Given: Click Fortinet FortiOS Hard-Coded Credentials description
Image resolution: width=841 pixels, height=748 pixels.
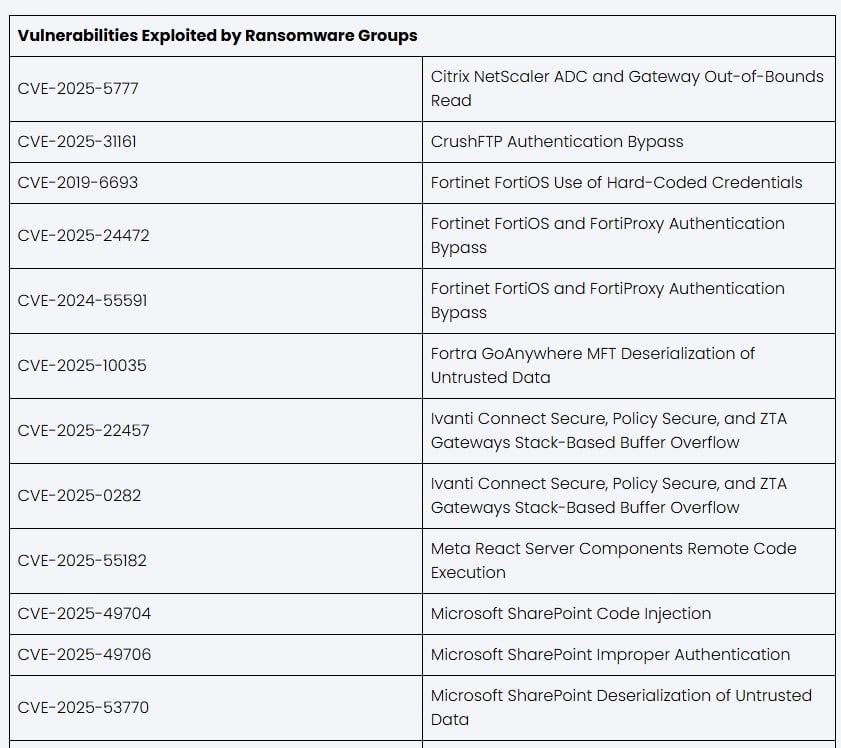Looking at the screenshot, I should [x=616, y=183].
